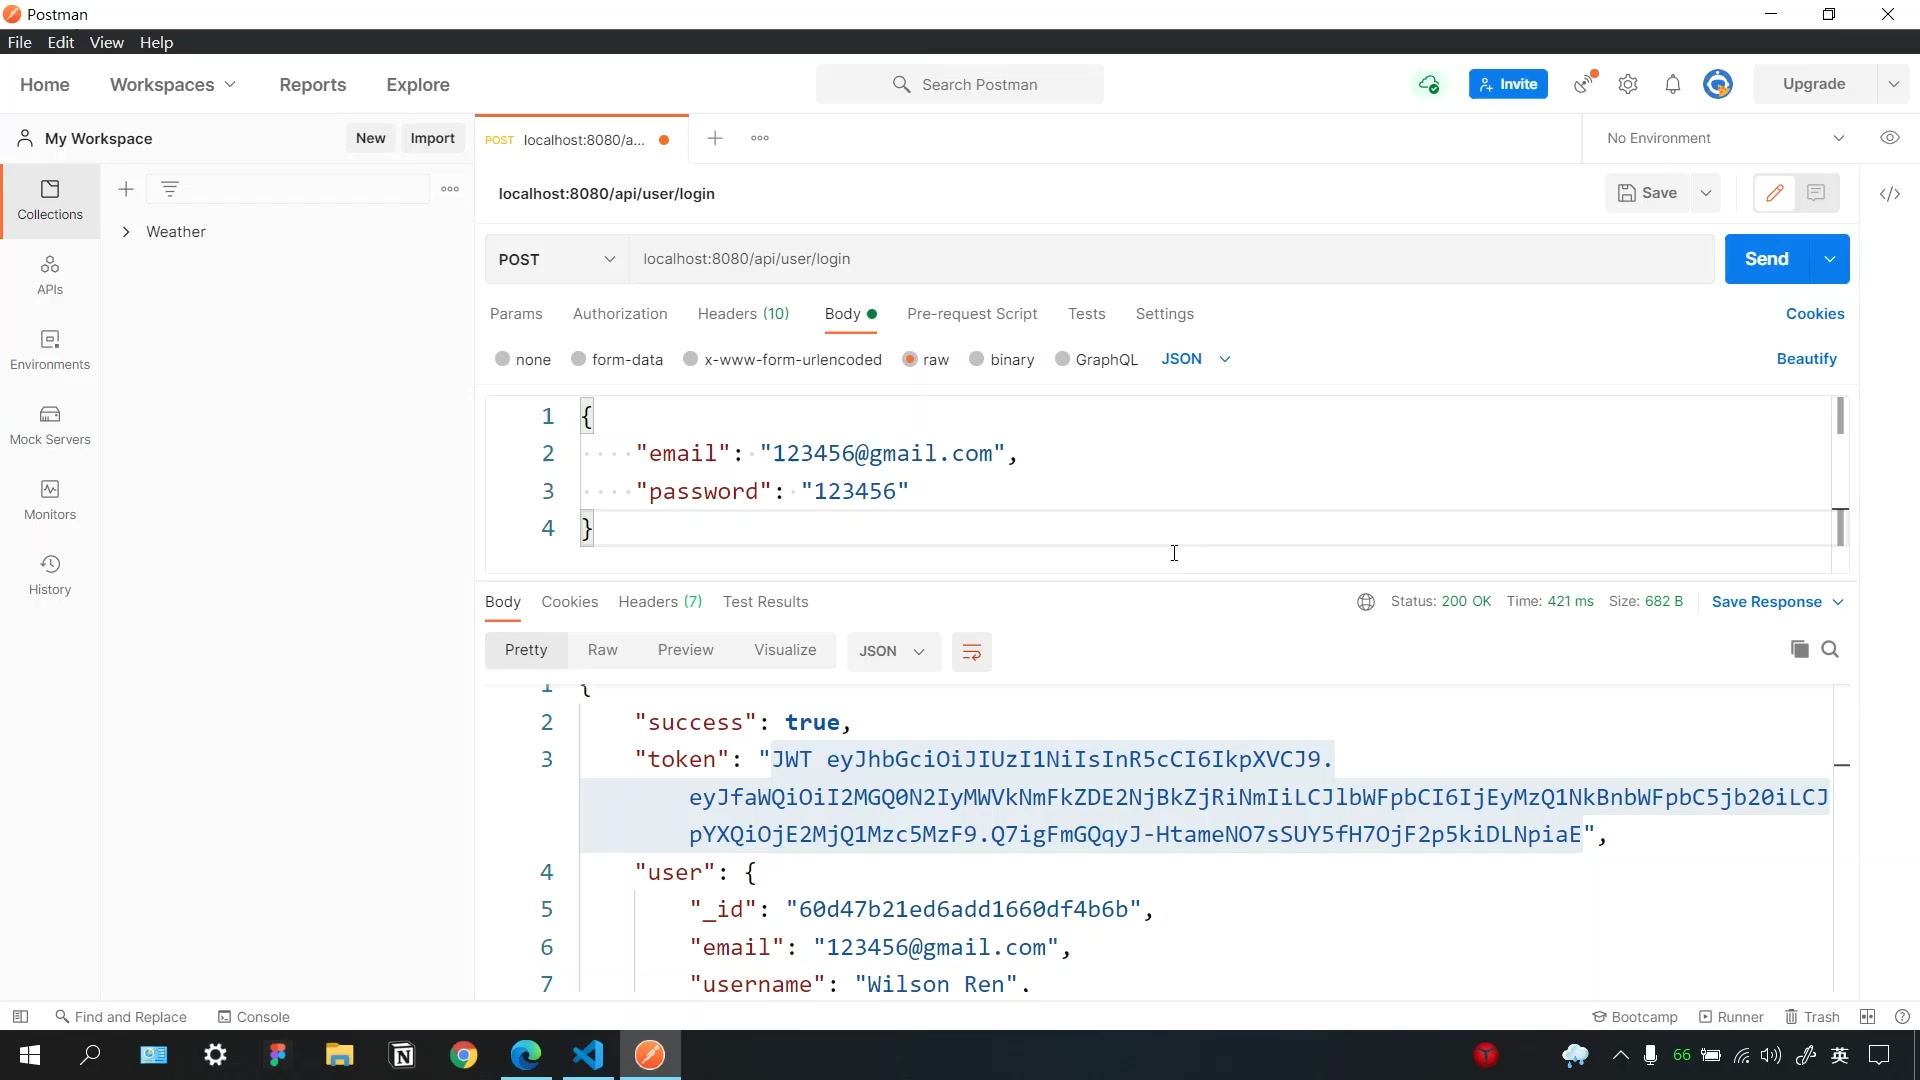Click the Send button
Viewport: 1920px width, 1080px height.
[x=1766, y=260]
